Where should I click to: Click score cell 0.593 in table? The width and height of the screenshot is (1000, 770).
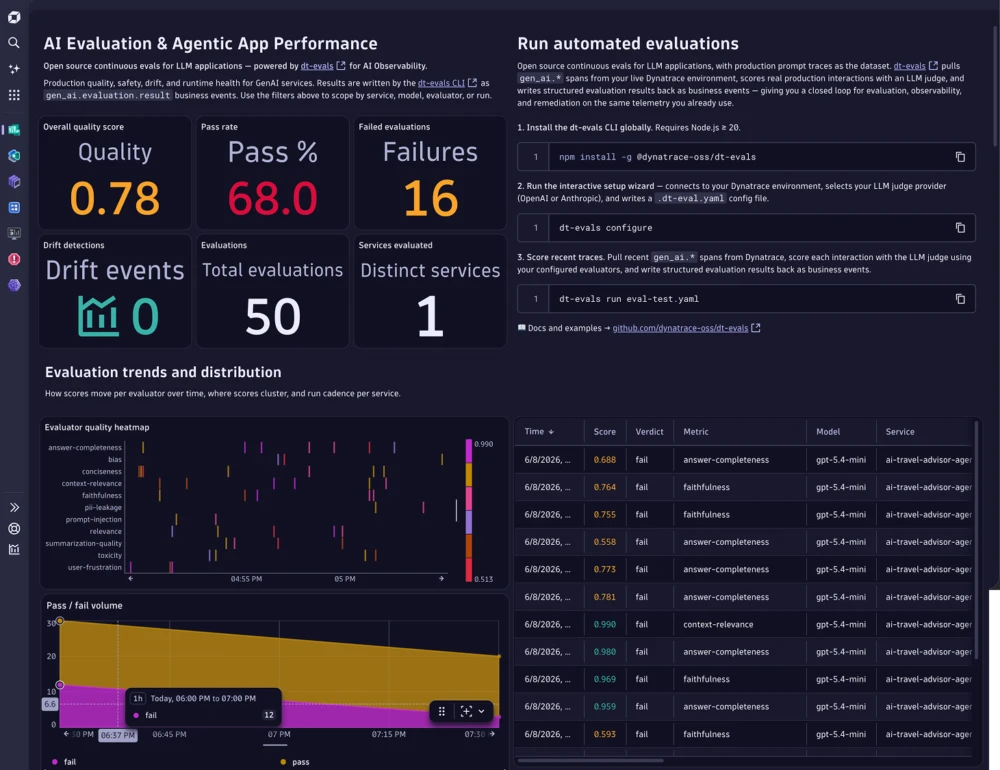tap(605, 734)
